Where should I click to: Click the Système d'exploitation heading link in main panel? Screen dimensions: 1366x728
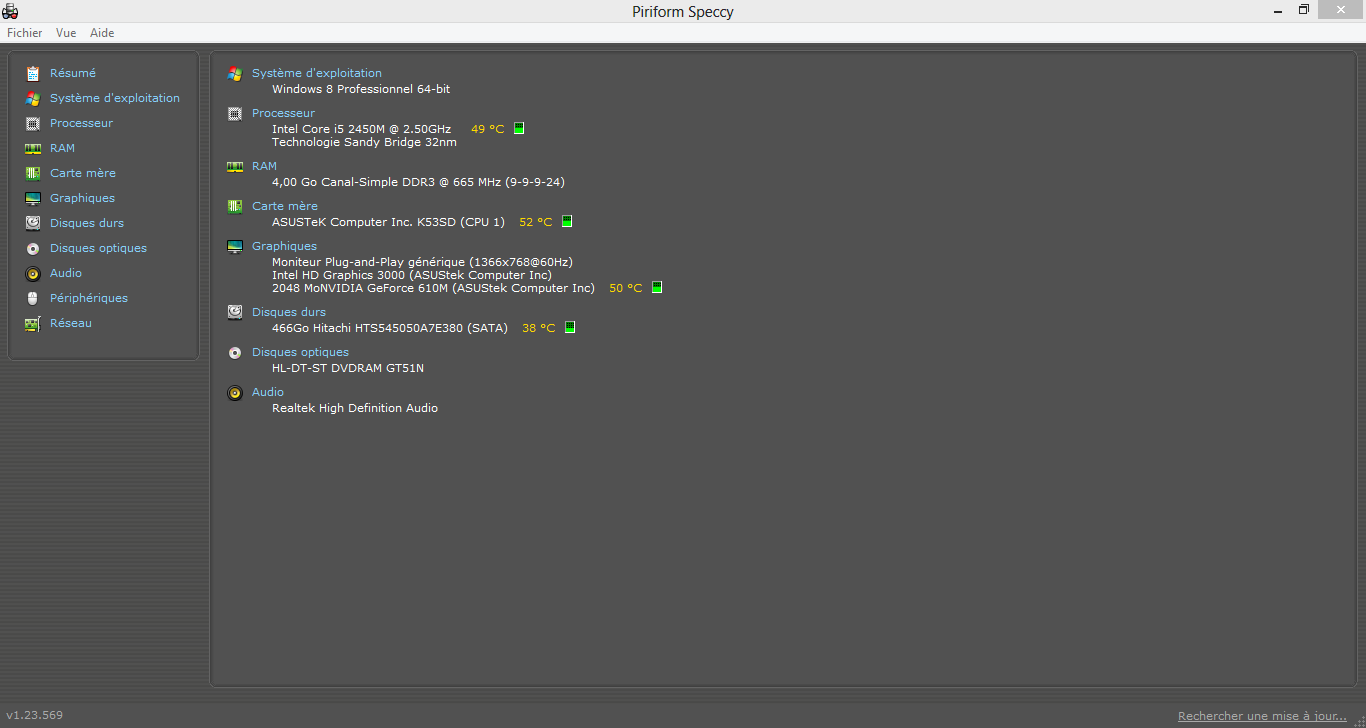[x=317, y=73]
